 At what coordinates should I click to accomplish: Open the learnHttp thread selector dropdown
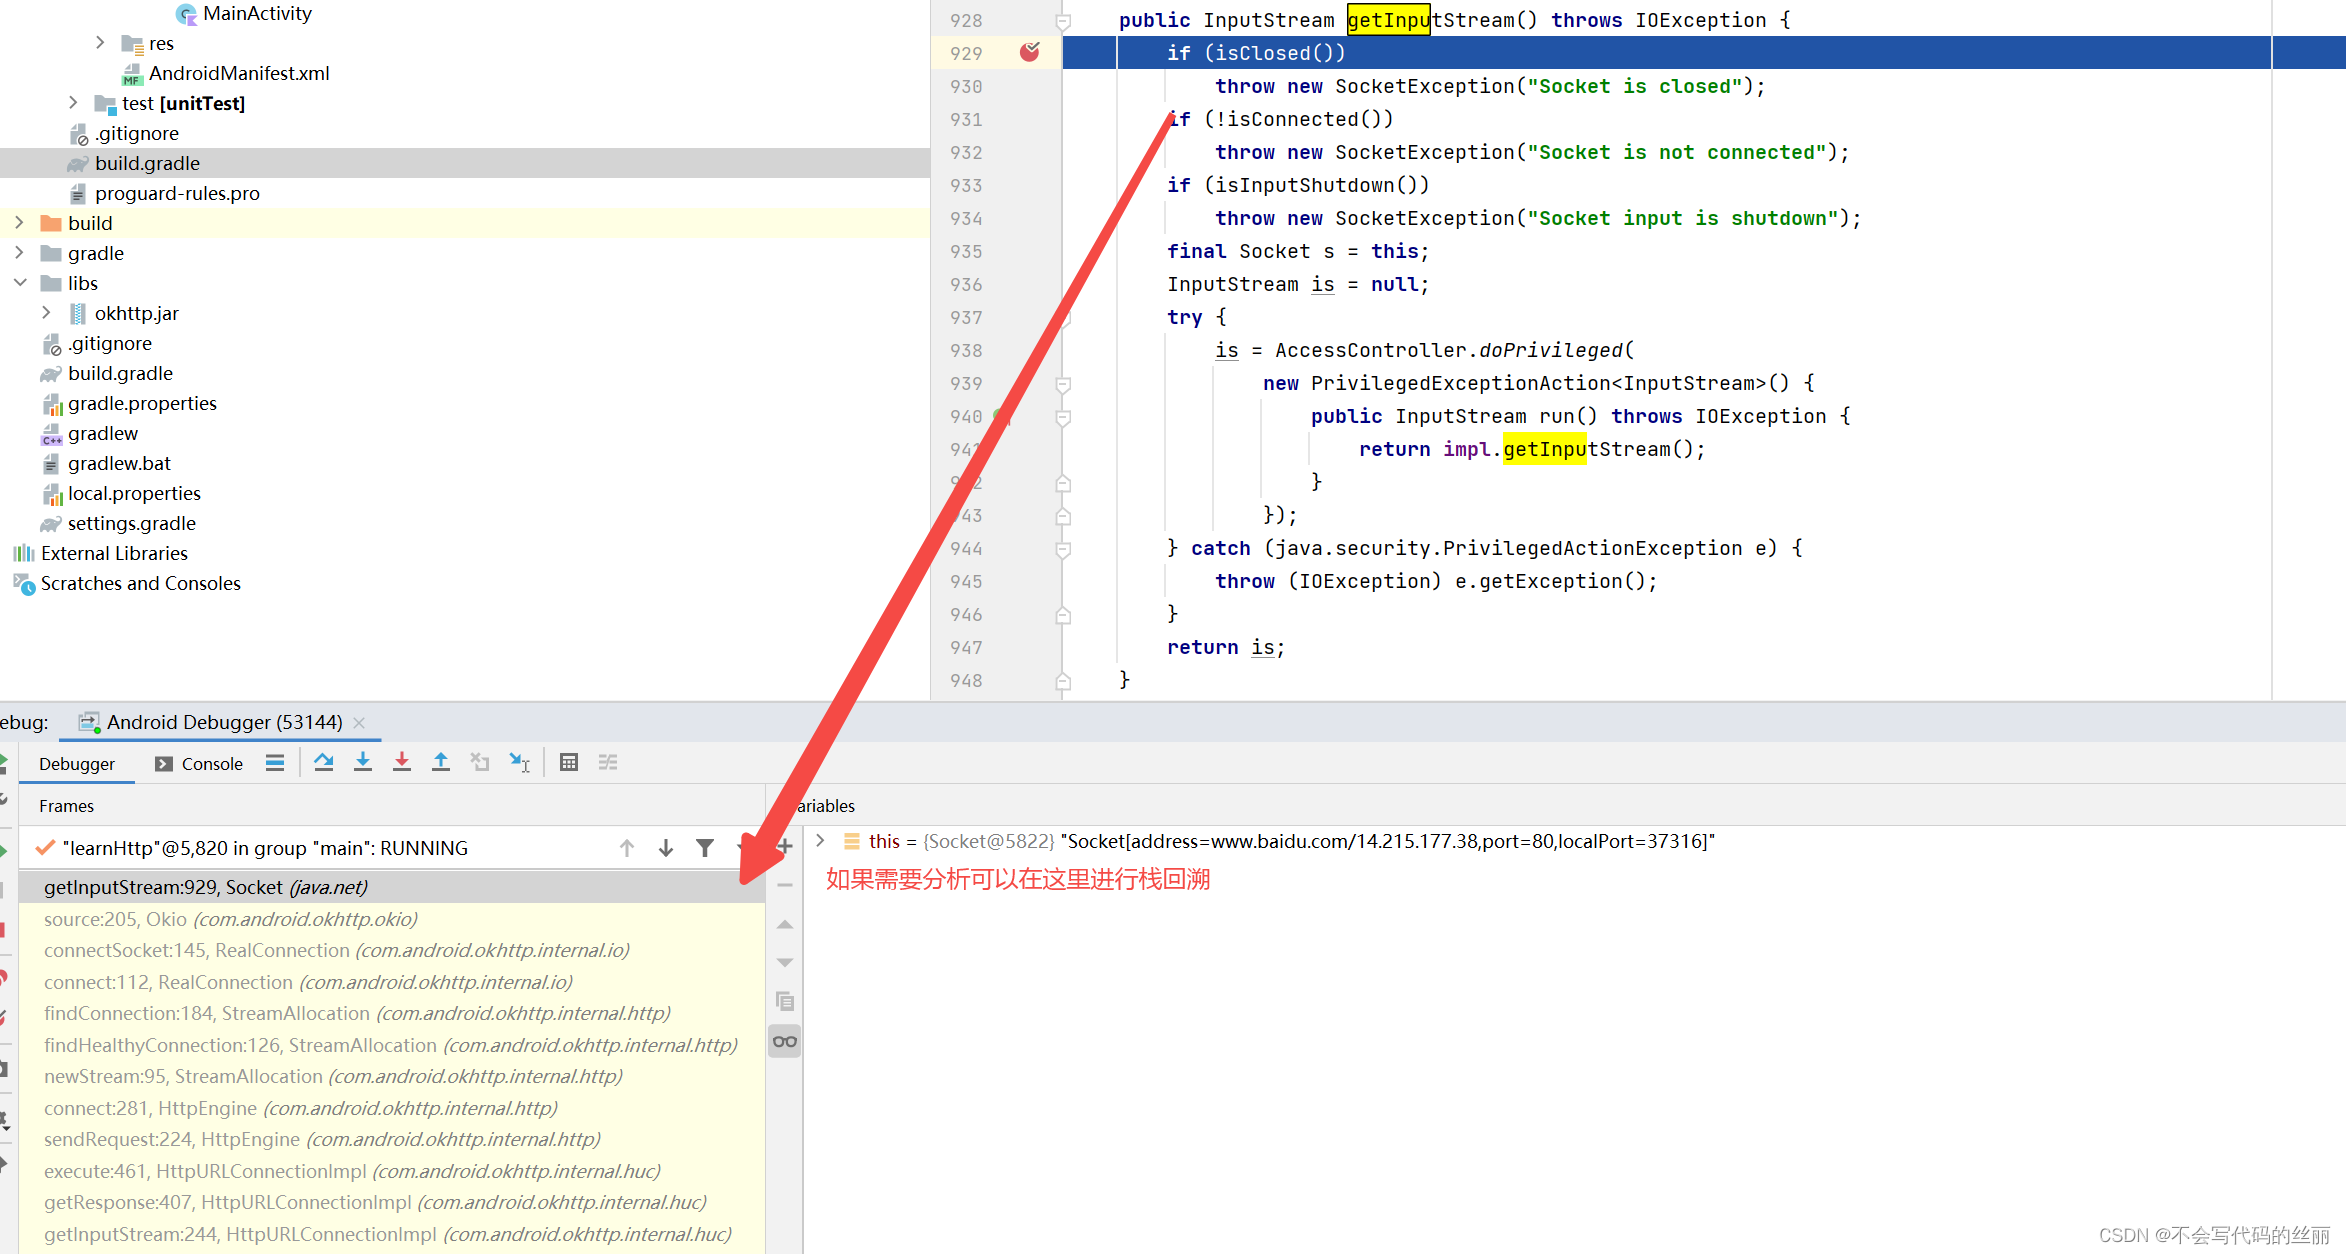(x=743, y=848)
